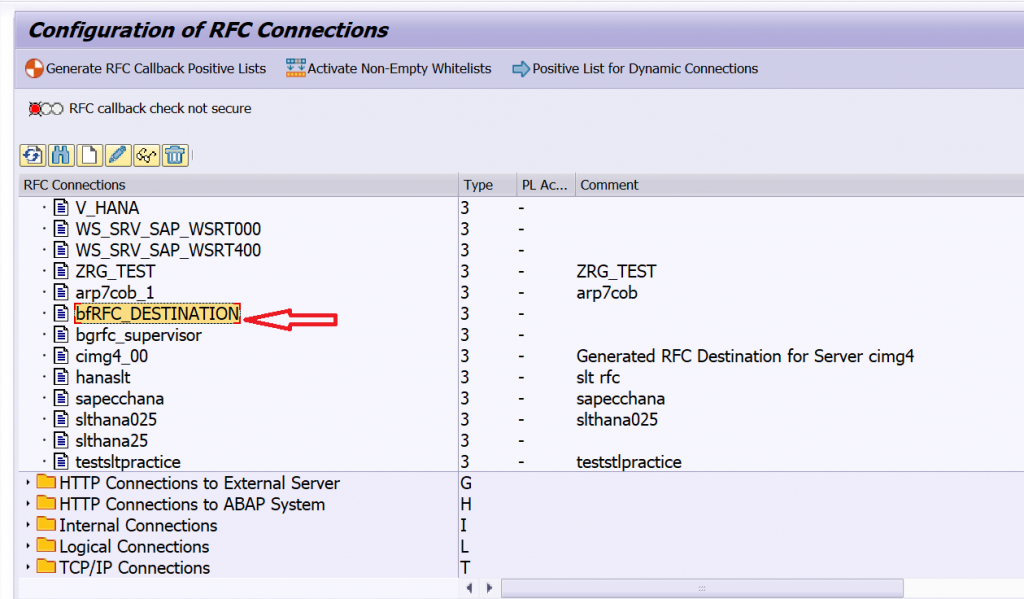Click the bgrfc_supervisor document icon
Image resolution: width=1024 pixels, height=599 pixels.
pyautogui.click(x=61, y=335)
